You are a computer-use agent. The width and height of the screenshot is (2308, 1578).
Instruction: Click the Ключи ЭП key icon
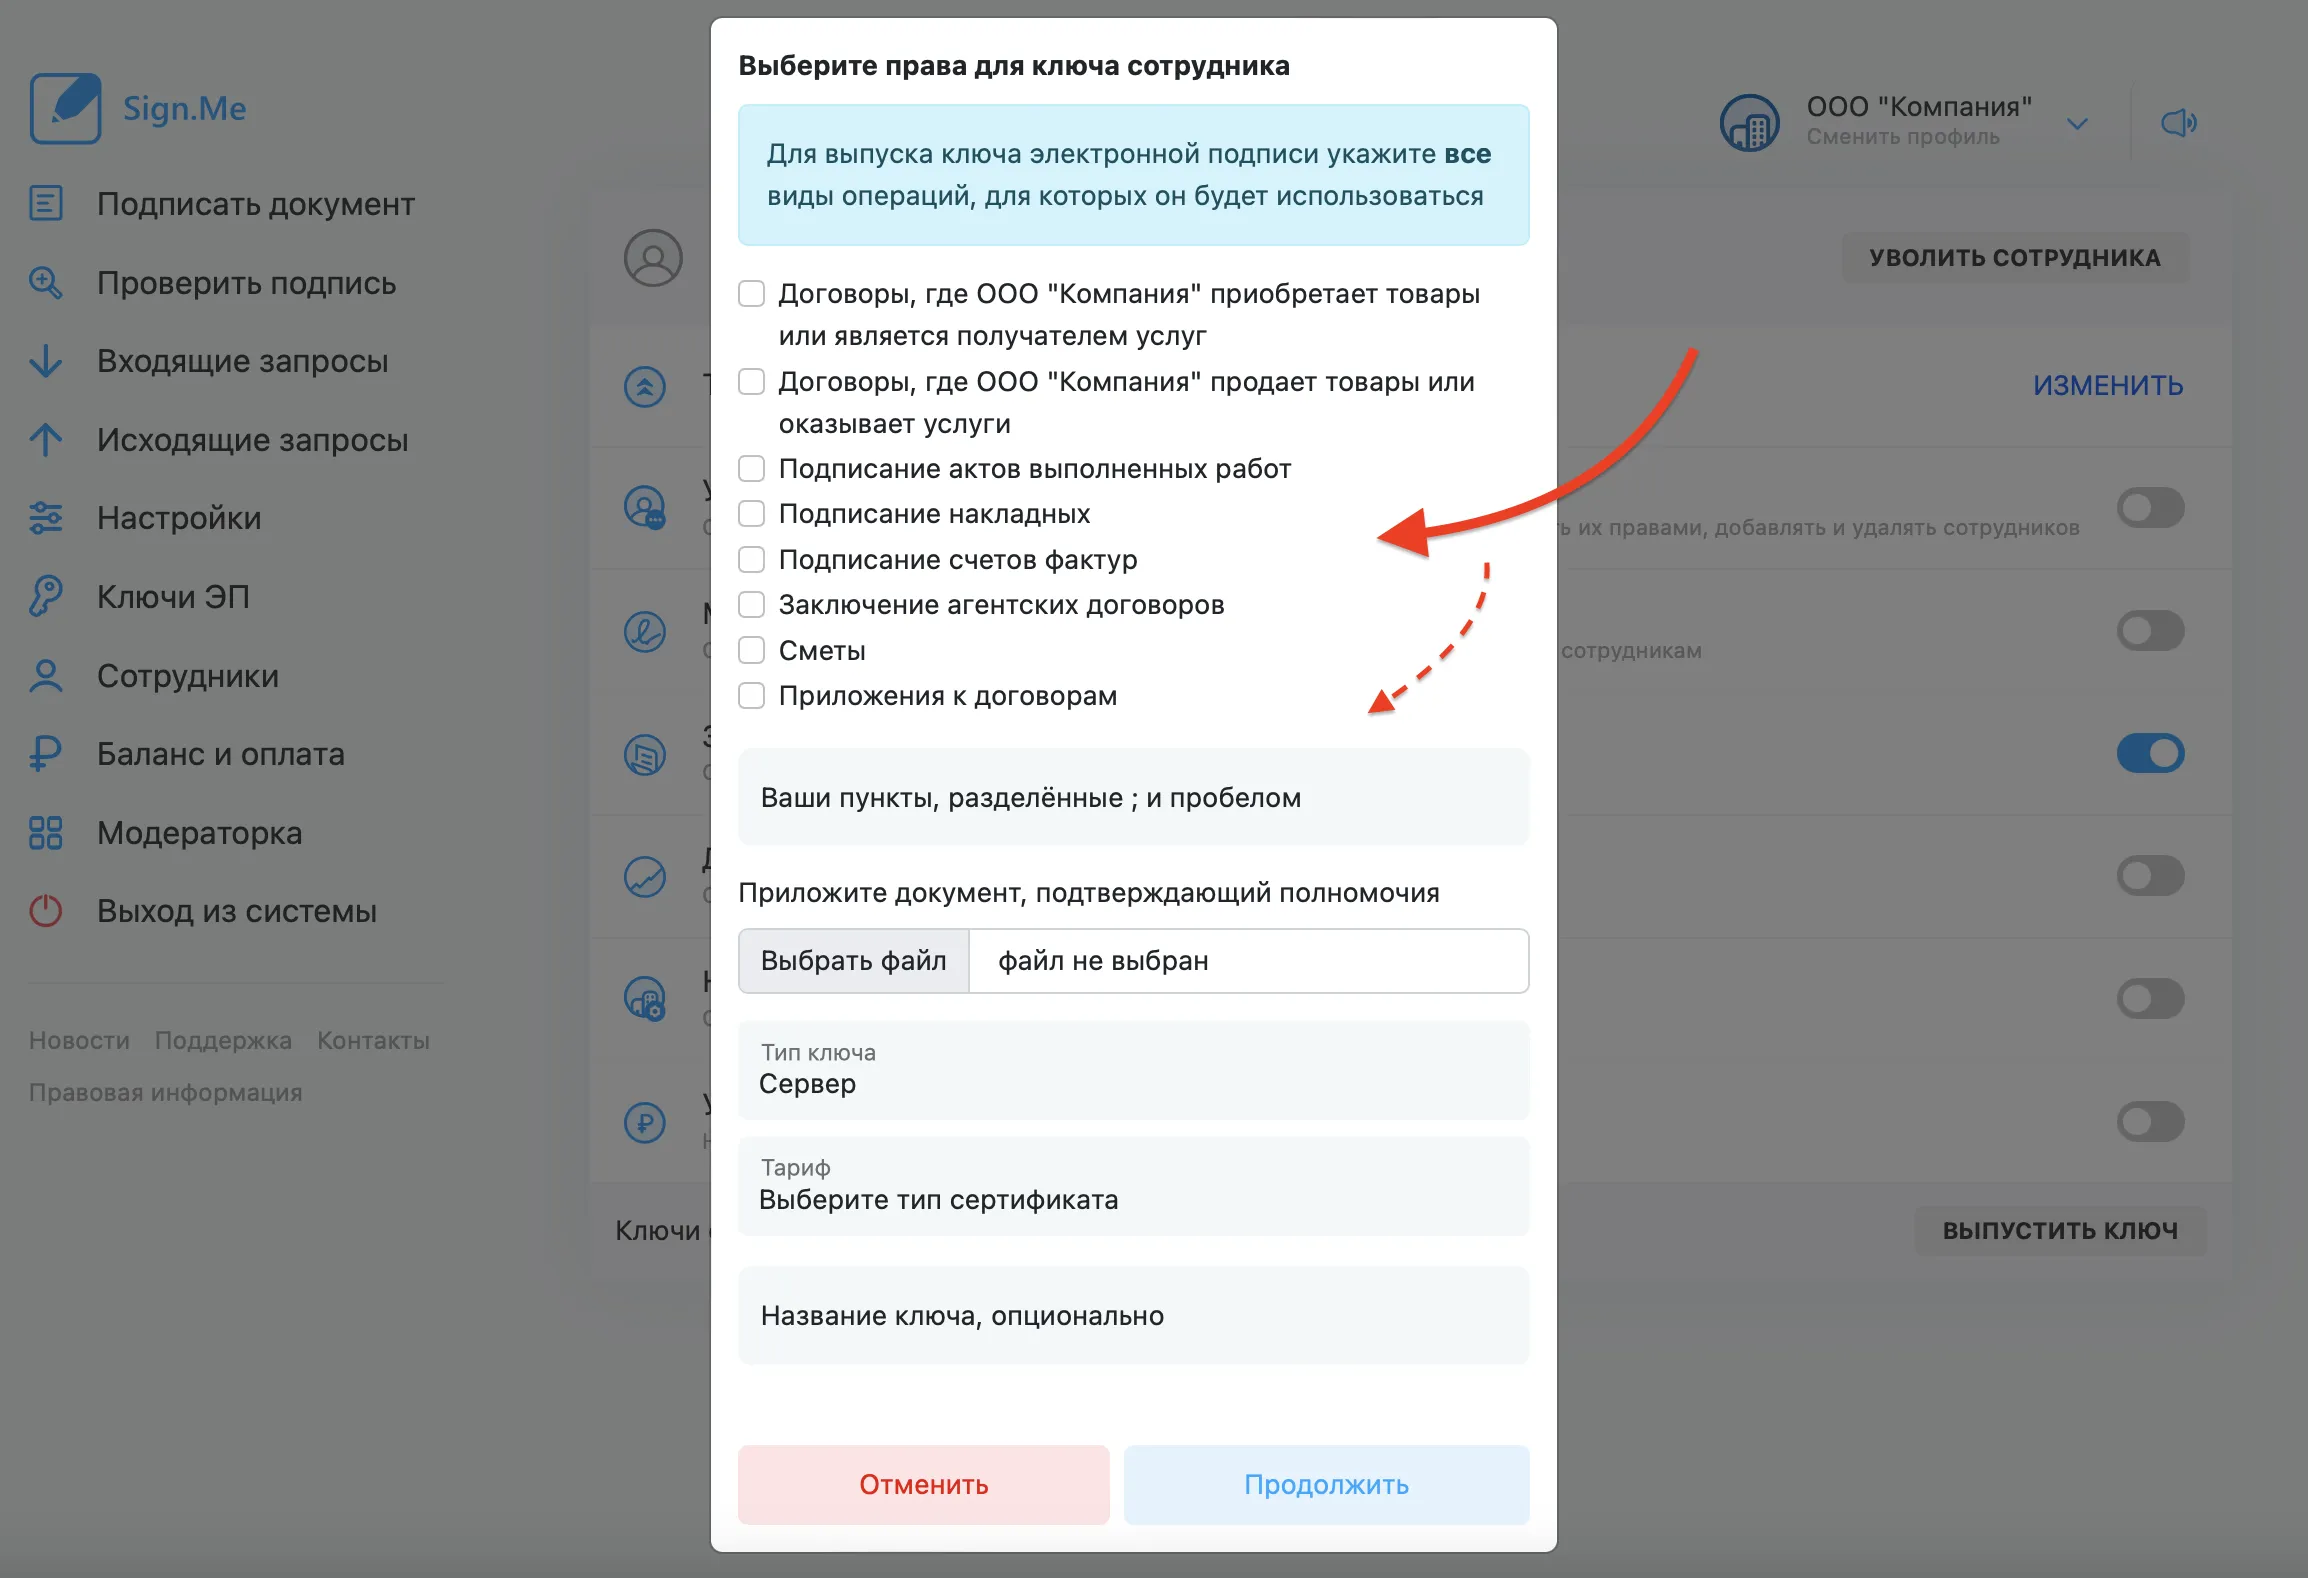pyautogui.click(x=46, y=596)
